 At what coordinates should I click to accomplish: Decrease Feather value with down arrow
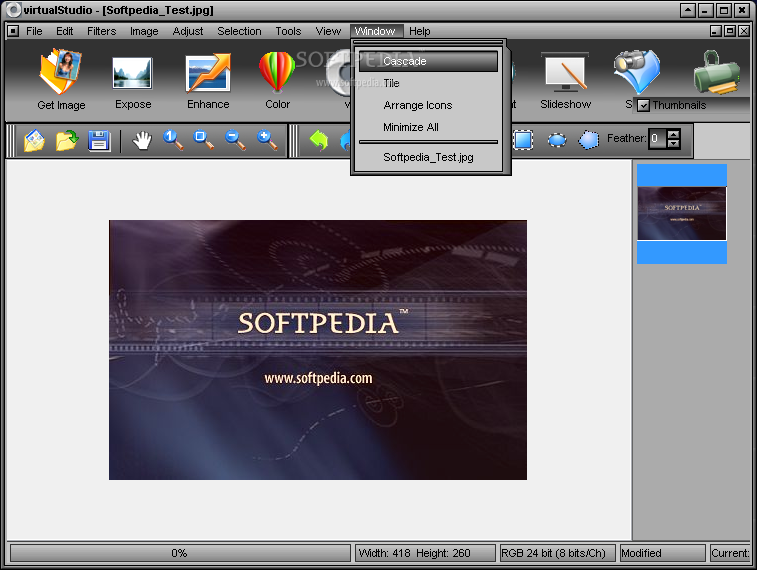[x=673, y=144]
